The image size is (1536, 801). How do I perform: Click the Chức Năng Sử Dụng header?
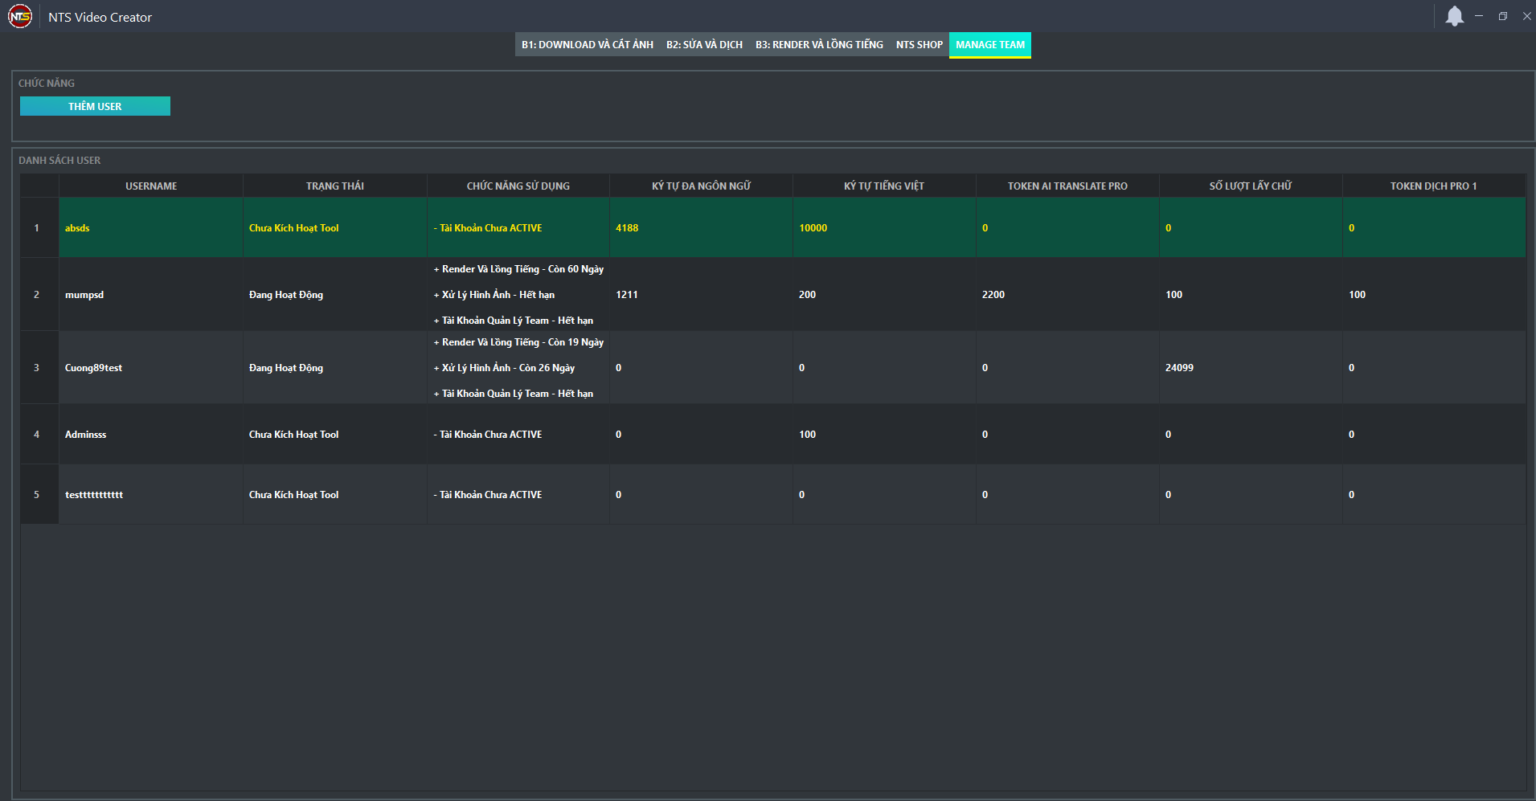pos(518,186)
